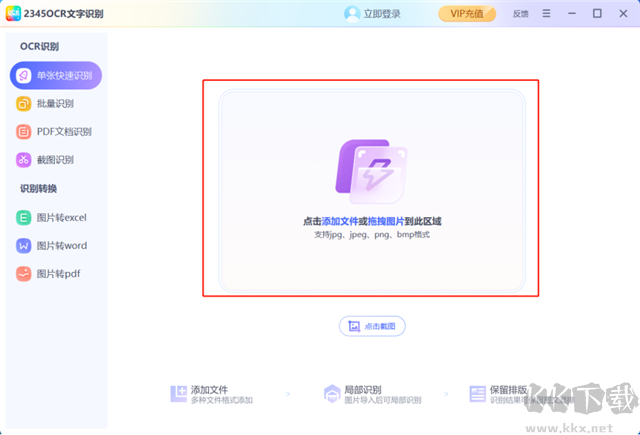Minimize the 2345OCR window
The height and width of the screenshot is (435, 640).
coord(572,13)
